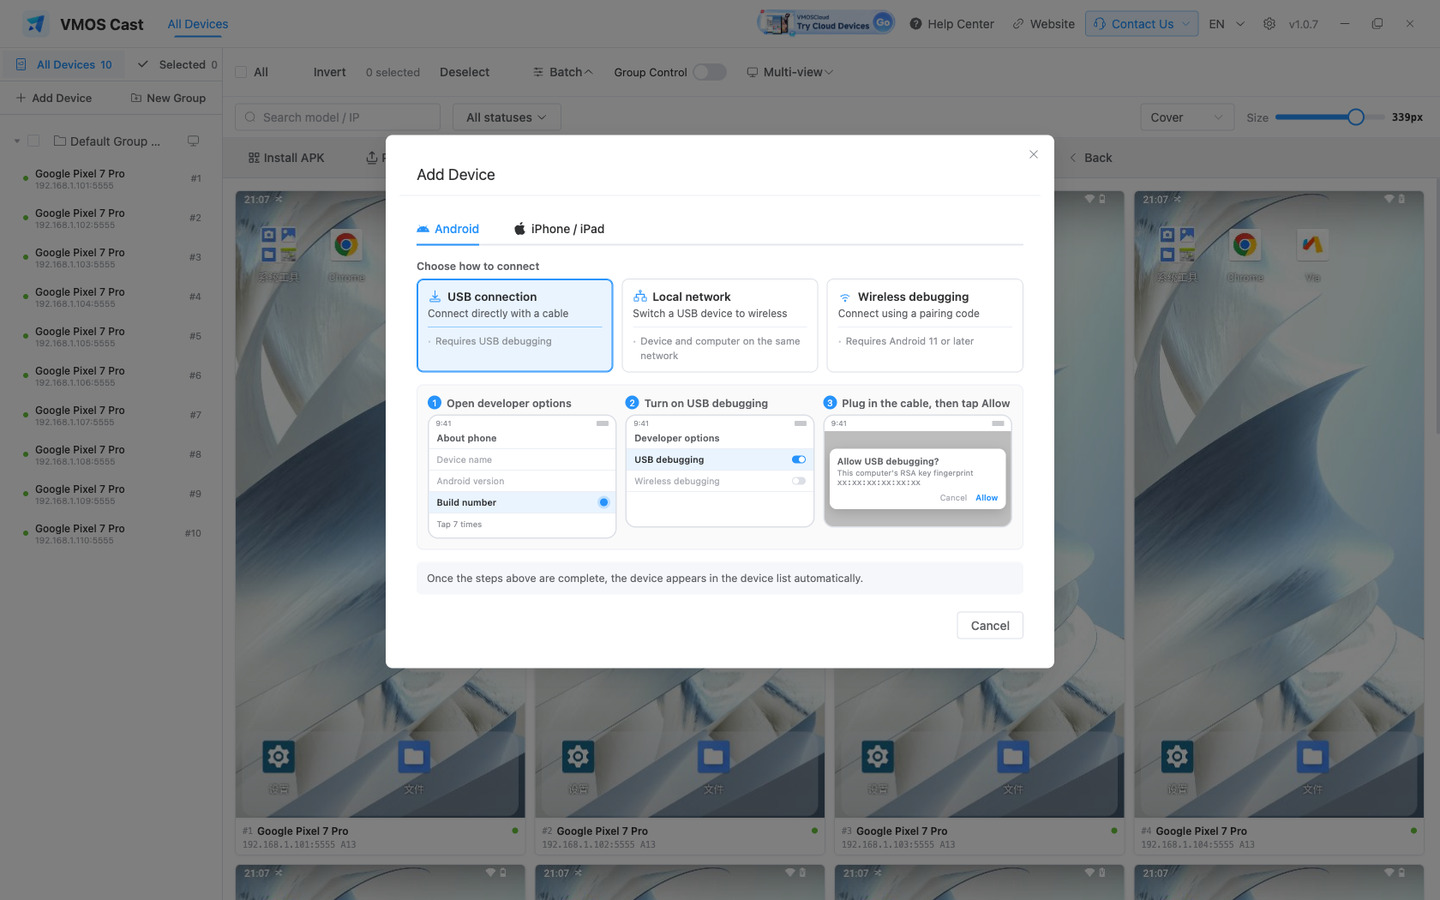Click the Install APK grid icon
The height and width of the screenshot is (900, 1440).
click(254, 158)
